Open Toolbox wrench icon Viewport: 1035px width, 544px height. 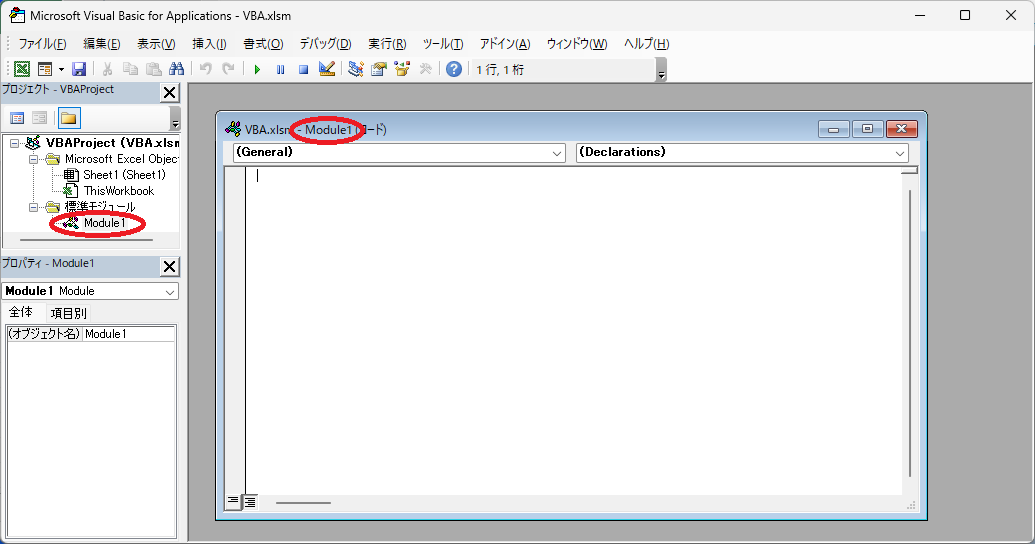[426, 69]
